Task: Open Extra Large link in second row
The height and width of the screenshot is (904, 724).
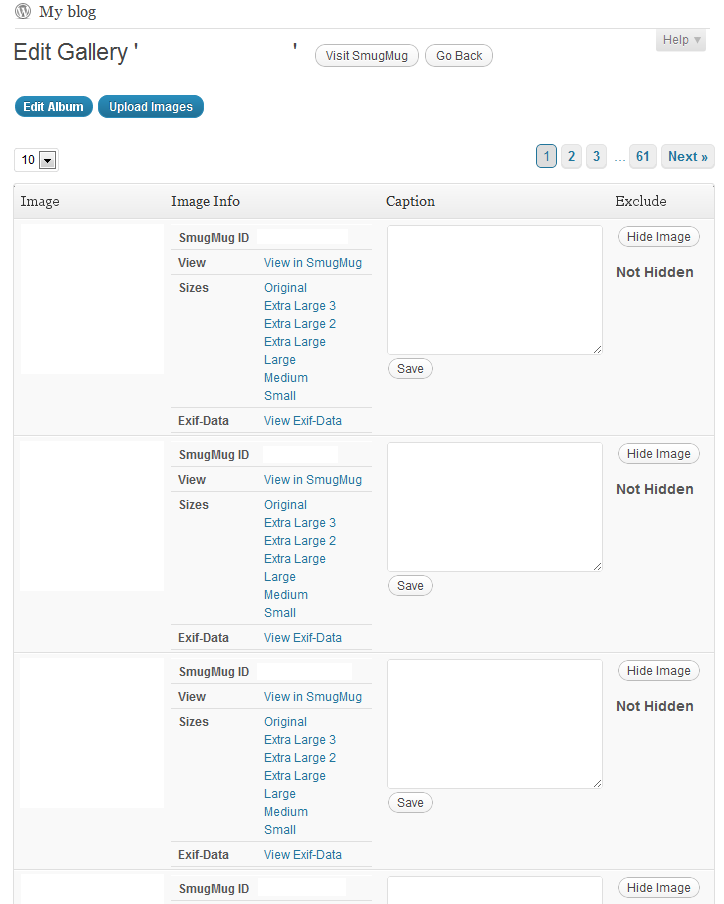Action: (x=295, y=559)
